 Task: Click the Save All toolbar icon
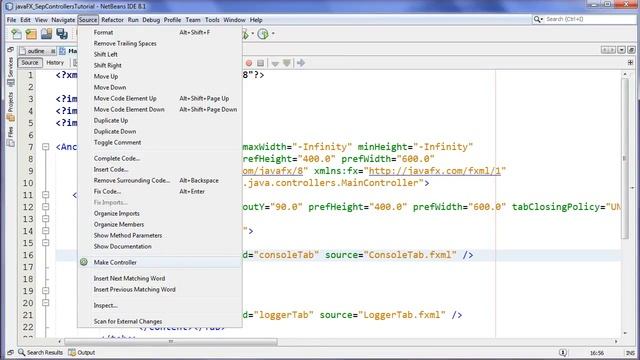(x=62, y=34)
